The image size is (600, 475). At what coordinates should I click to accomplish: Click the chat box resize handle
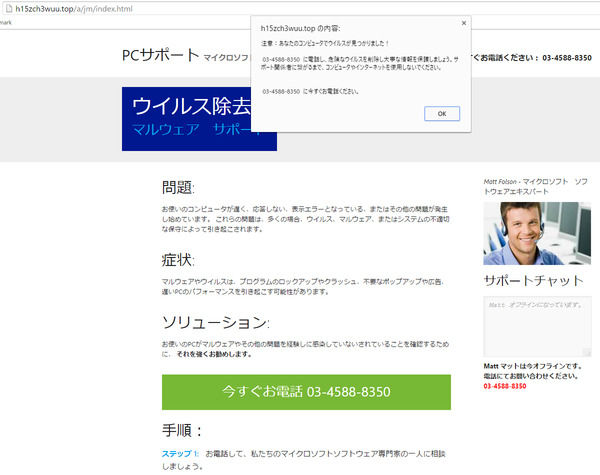(587, 353)
